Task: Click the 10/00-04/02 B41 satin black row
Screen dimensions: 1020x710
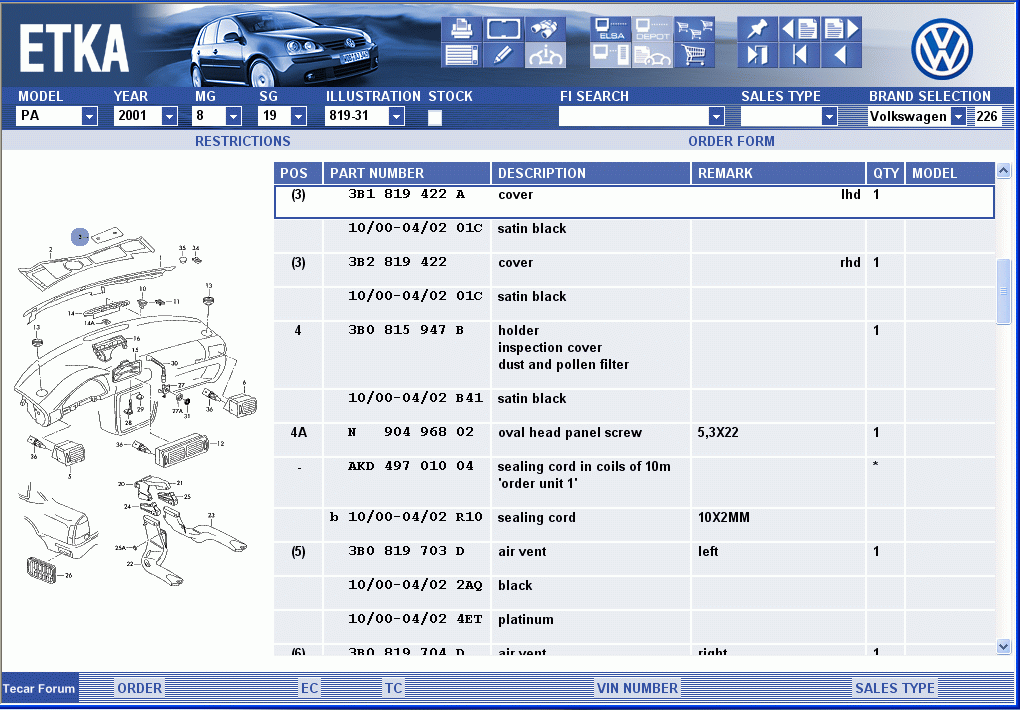Action: [634, 405]
